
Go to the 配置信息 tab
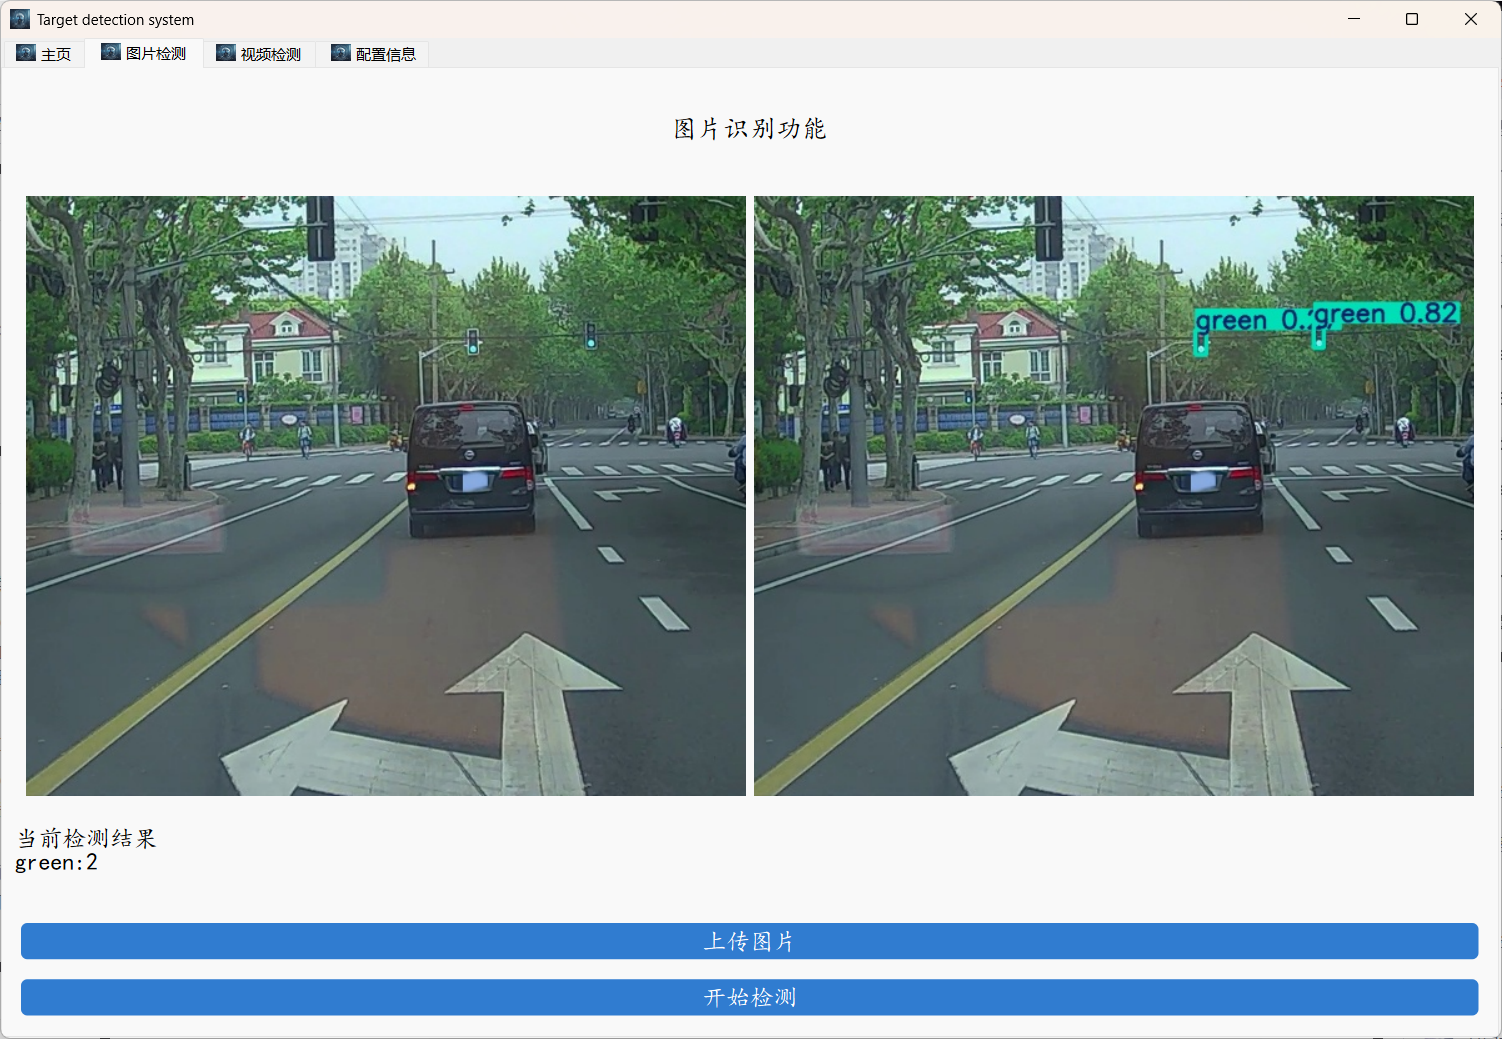pyautogui.click(x=373, y=54)
